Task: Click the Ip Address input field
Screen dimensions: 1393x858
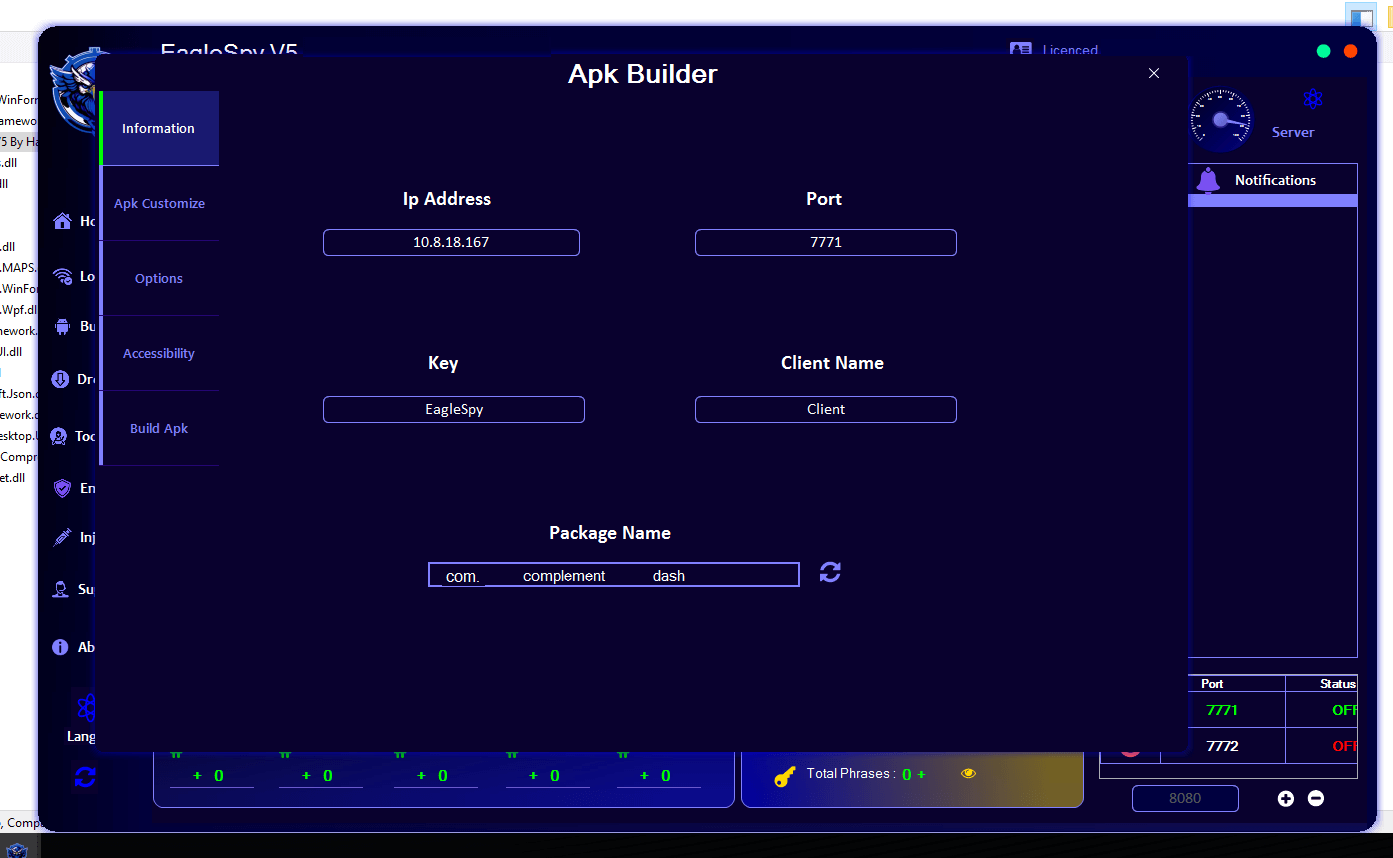Action: [451, 242]
